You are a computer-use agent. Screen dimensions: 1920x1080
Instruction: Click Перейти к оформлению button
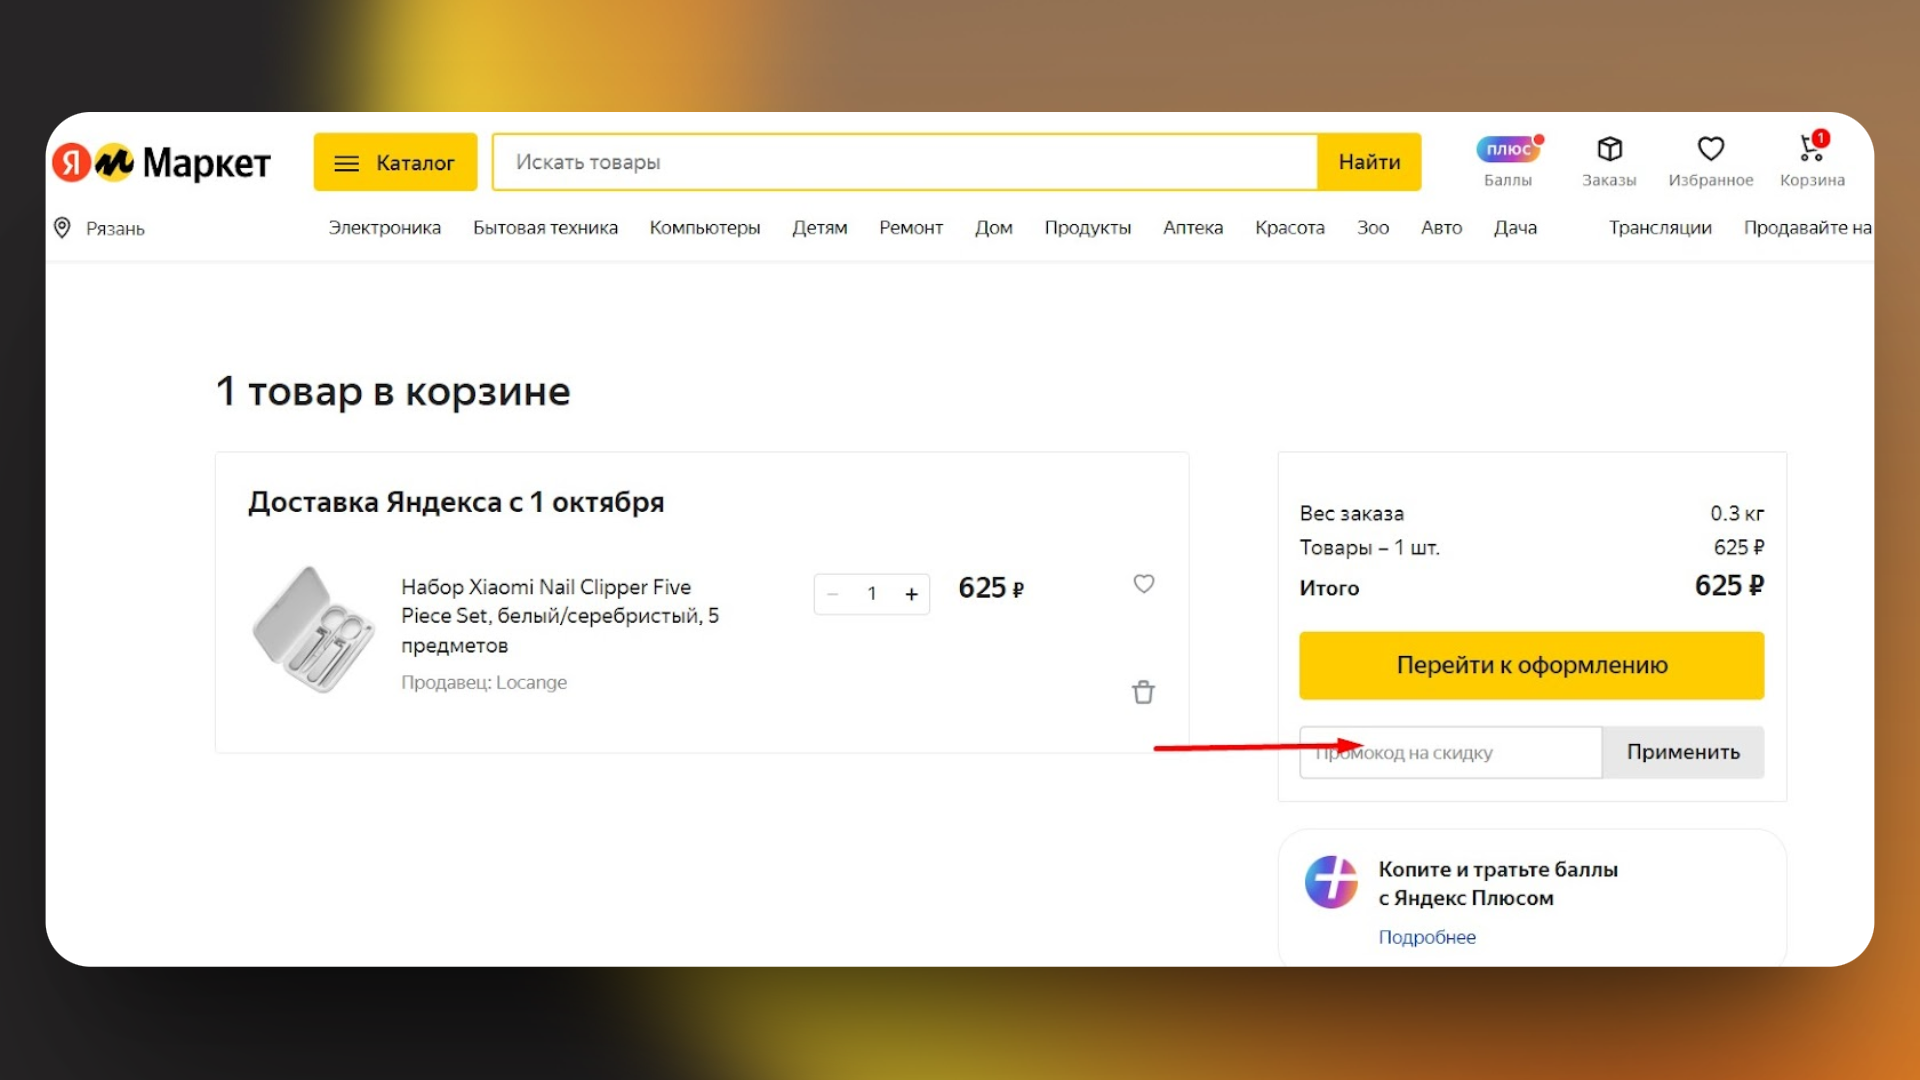tap(1531, 665)
